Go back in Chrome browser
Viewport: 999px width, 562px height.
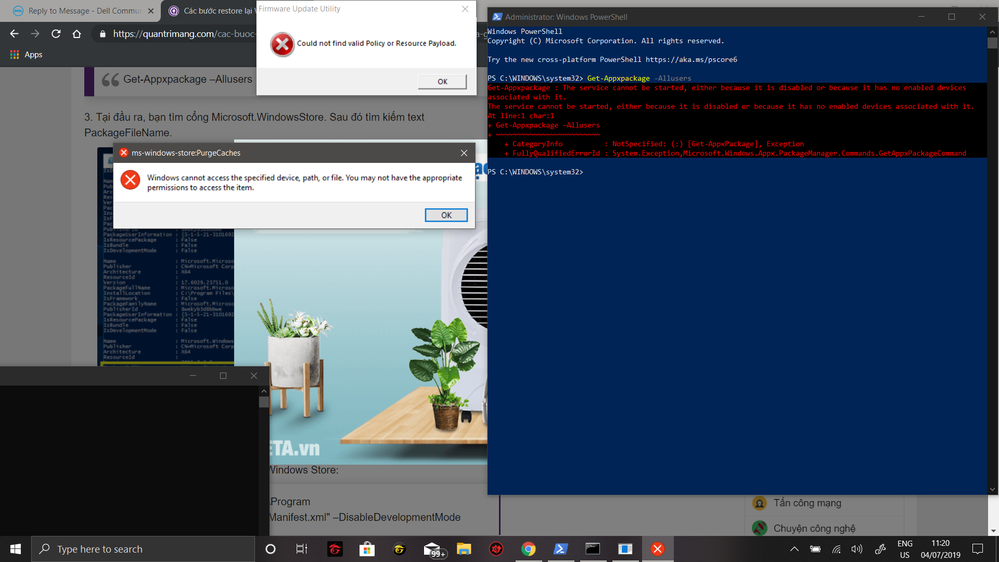14,34
